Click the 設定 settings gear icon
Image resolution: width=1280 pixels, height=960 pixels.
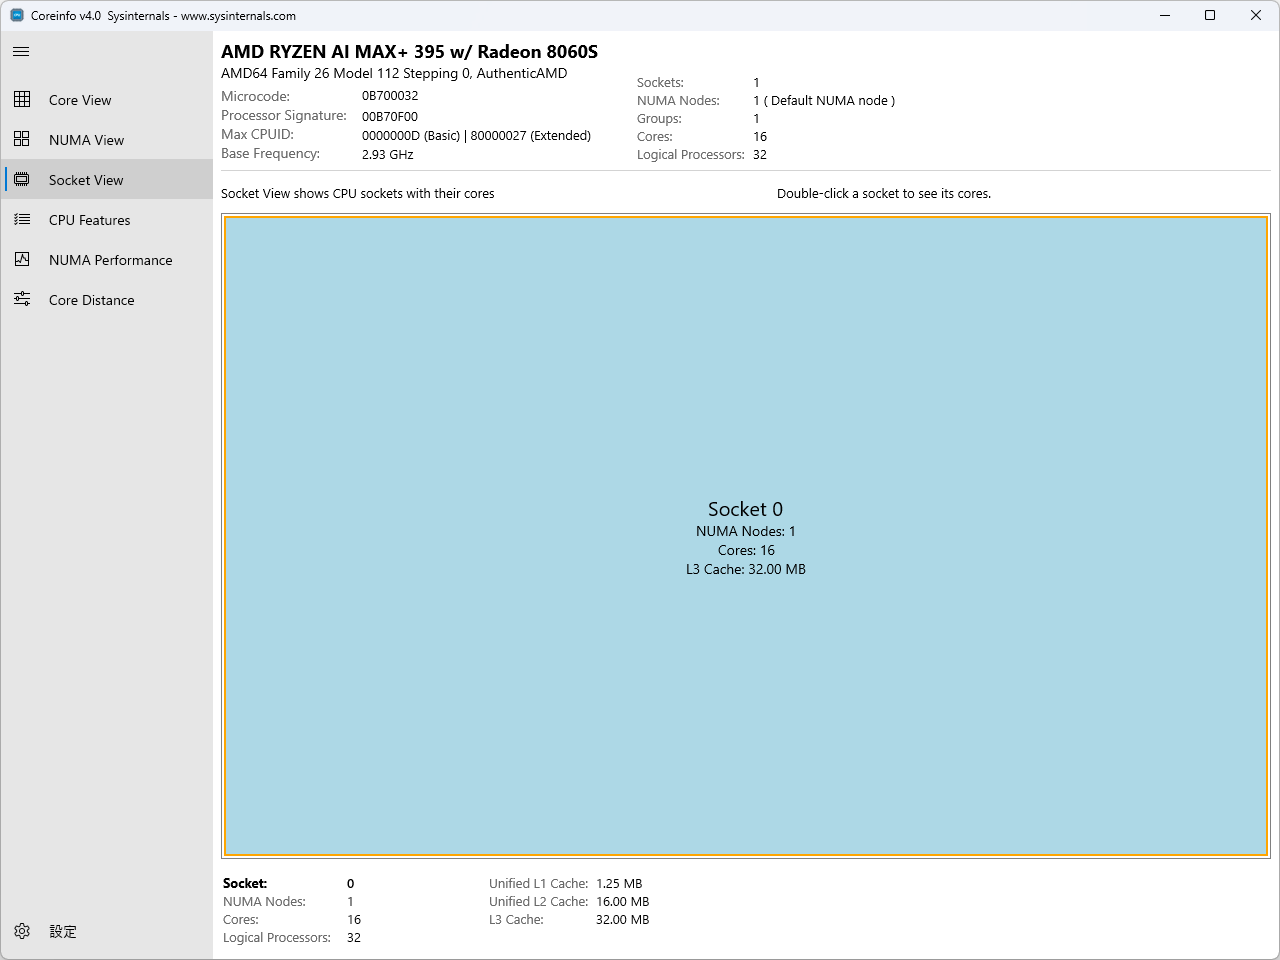pos(21,931)
